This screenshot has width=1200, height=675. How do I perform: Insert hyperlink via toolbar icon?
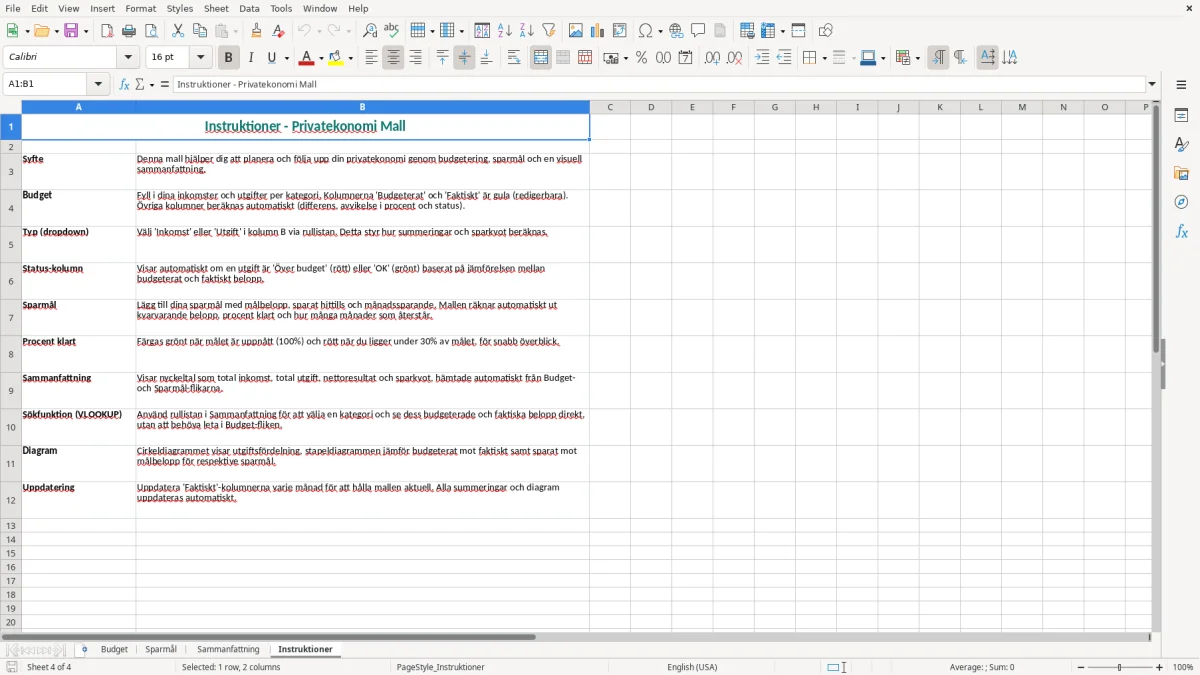(x=676, y=31)
